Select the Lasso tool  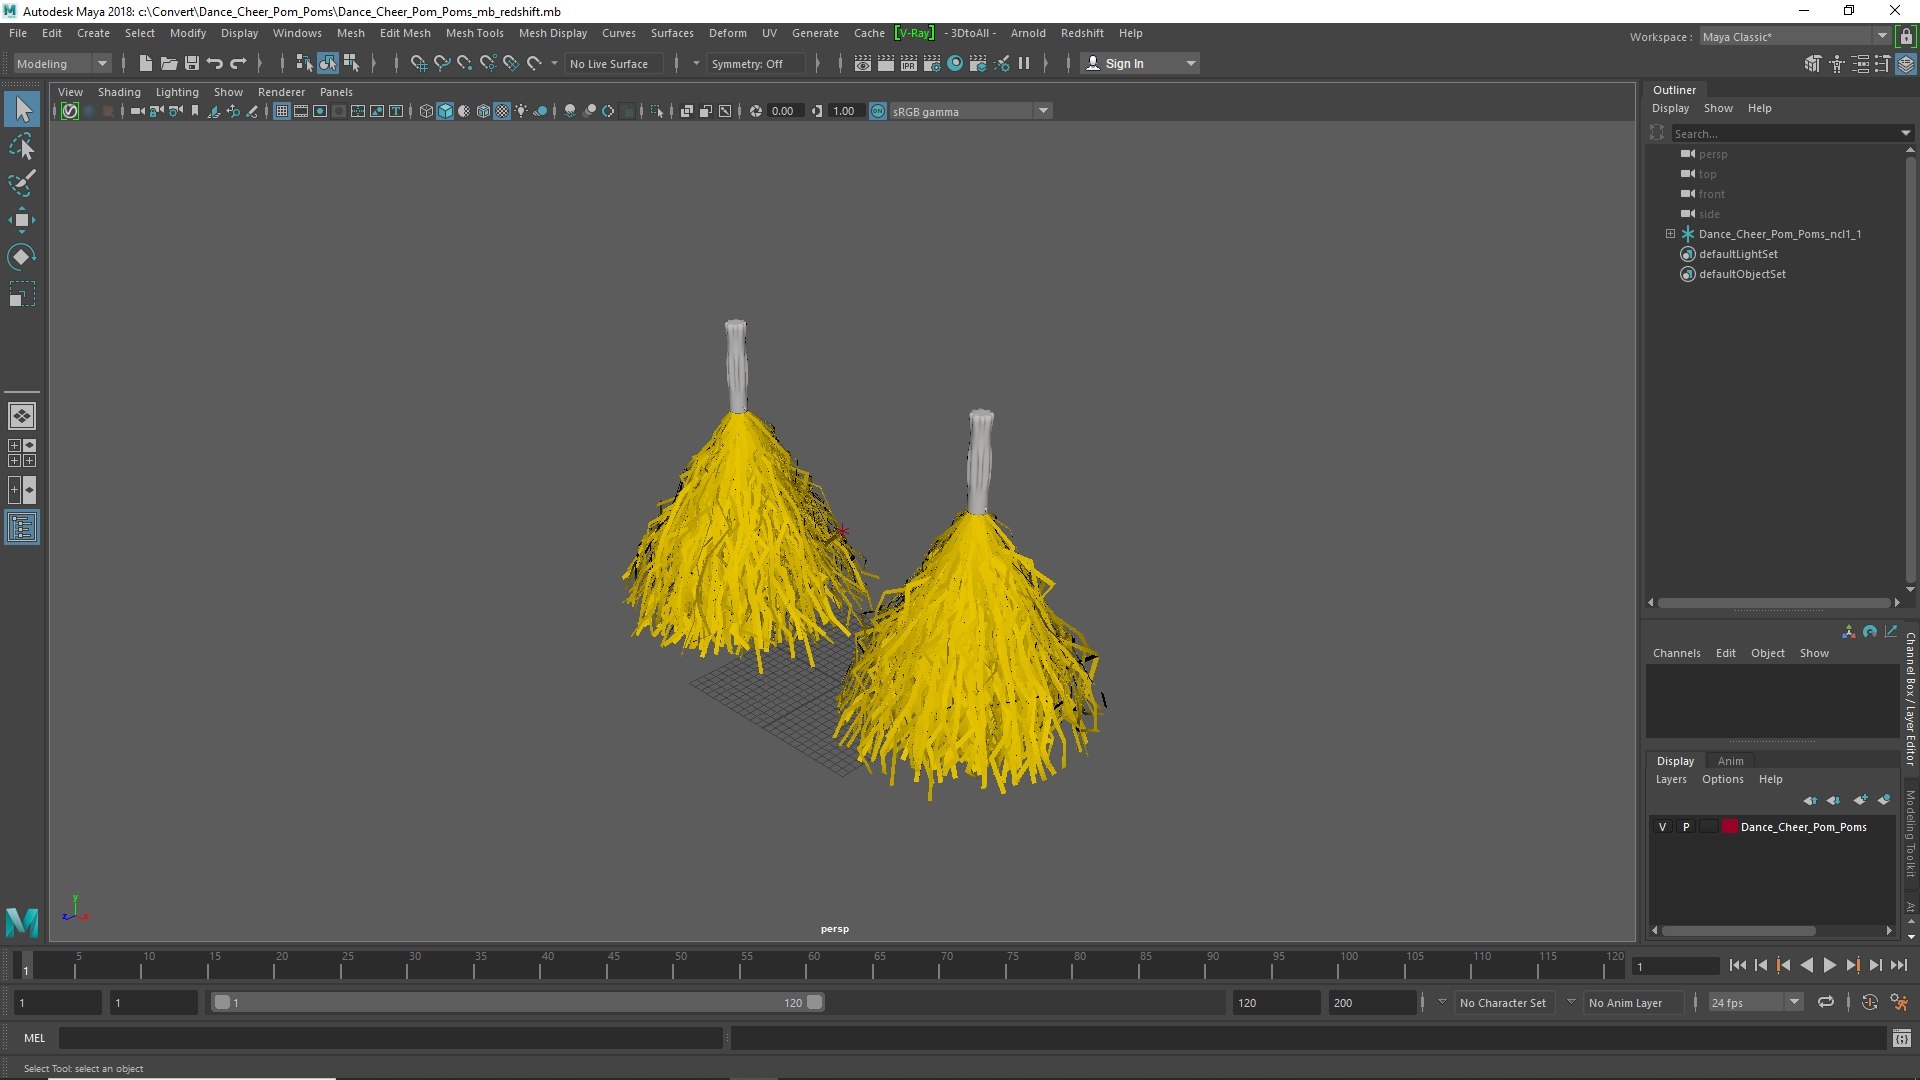click(22, 147)
